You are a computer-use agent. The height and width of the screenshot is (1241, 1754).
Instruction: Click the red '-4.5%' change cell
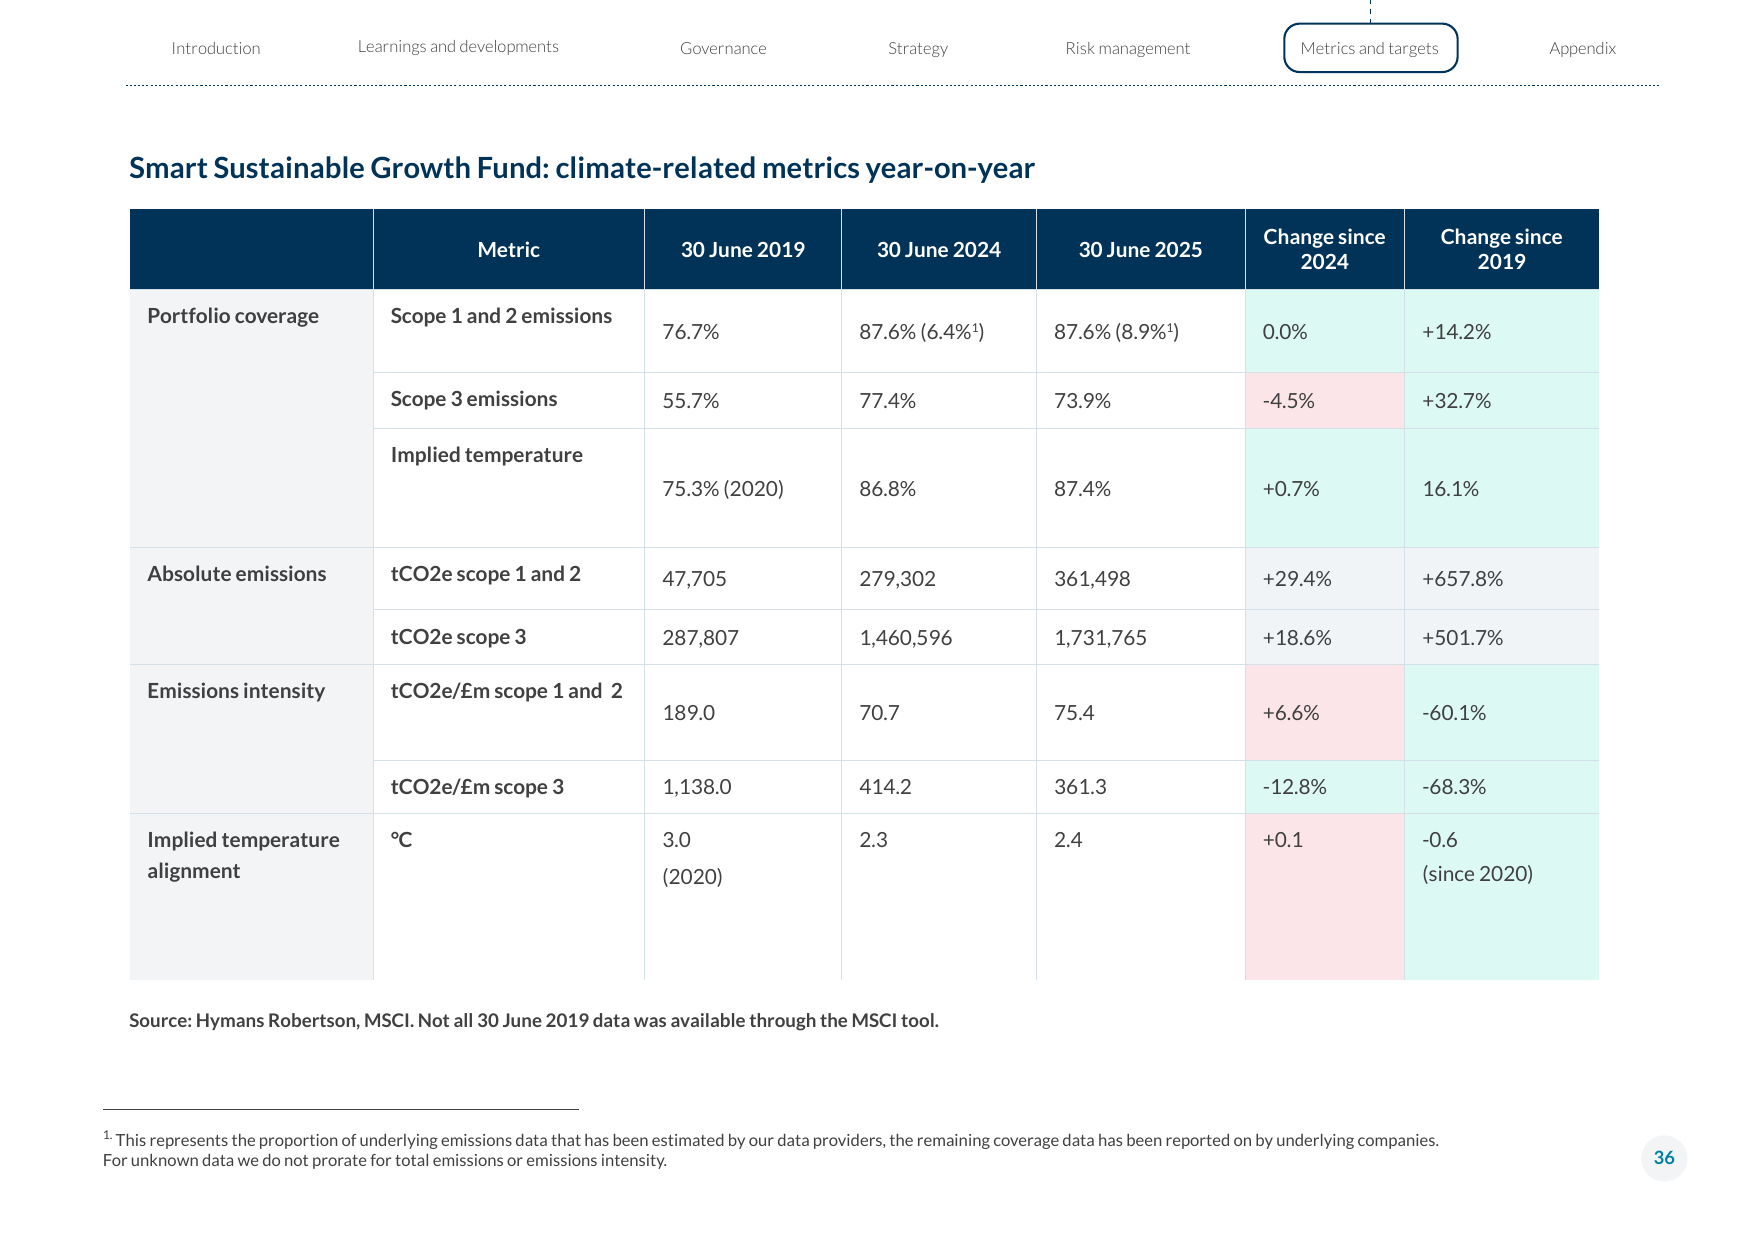point(1325,401)
